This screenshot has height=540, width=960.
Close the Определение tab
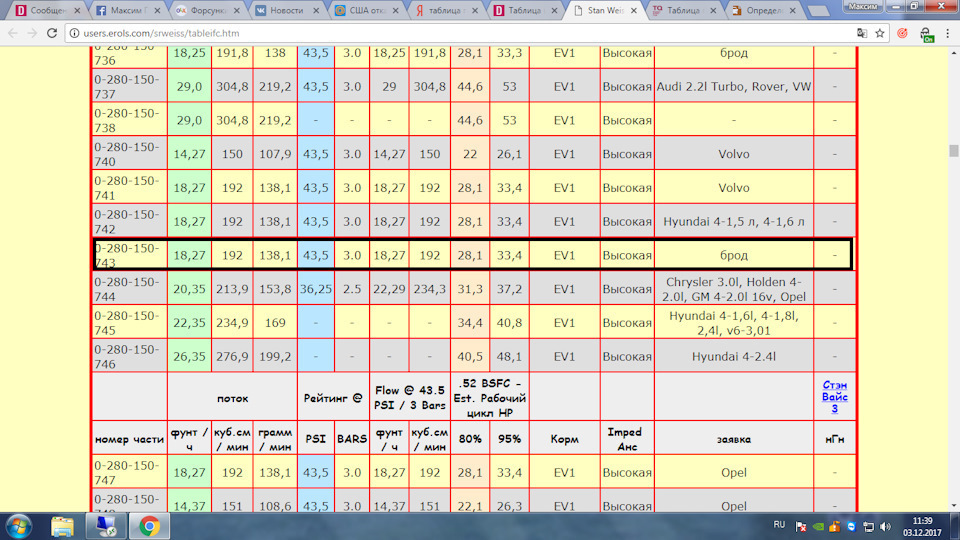click(x=793, y=10)
